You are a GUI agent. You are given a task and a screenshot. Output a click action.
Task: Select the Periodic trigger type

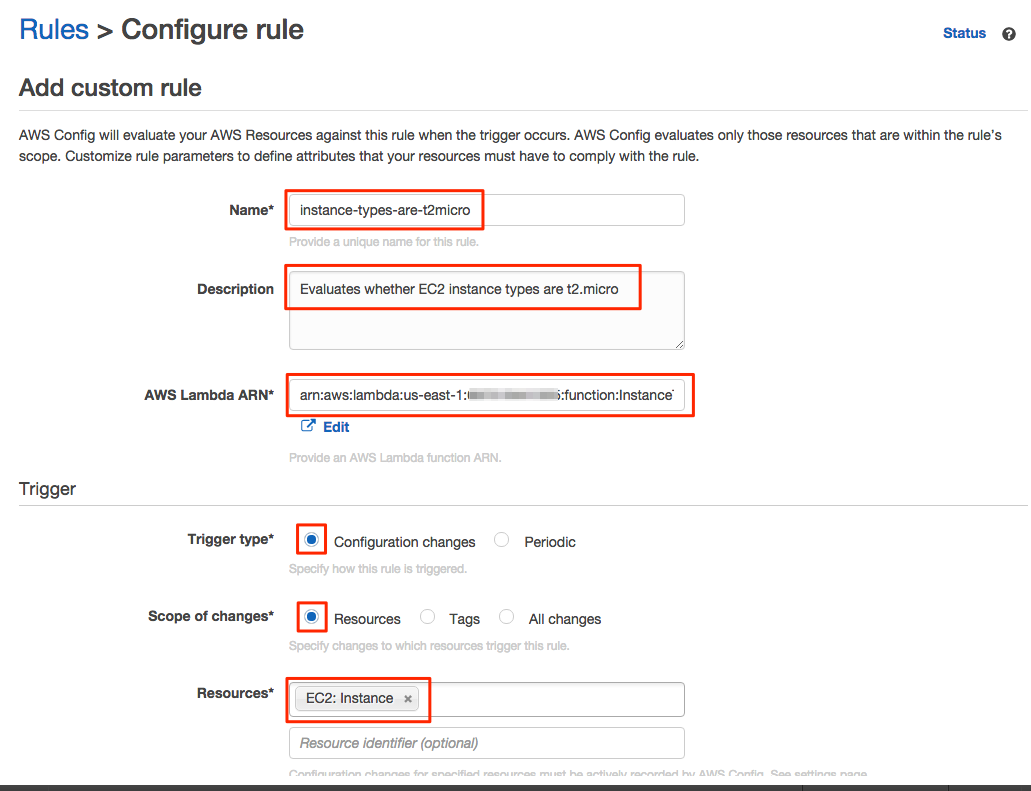point(501,539)
